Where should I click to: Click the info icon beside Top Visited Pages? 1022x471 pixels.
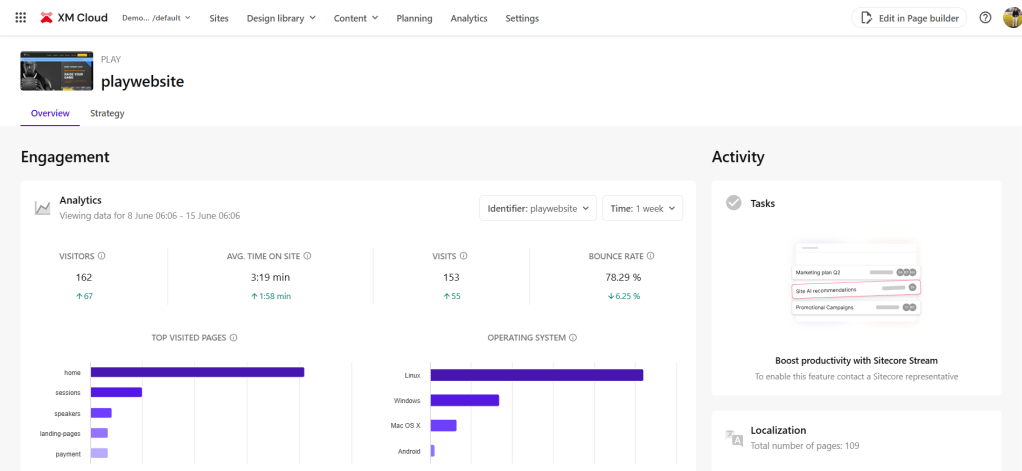pyautogui.click(x=233, y=338)
